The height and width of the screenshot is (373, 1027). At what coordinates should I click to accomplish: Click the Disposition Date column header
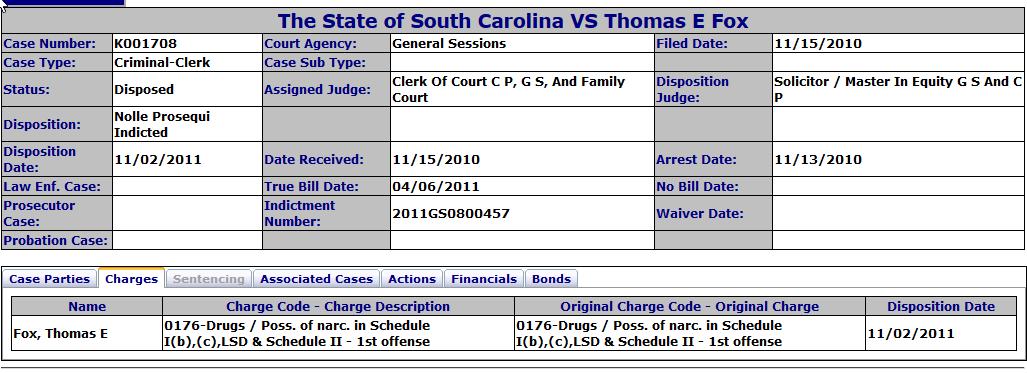tap(941, 306)
